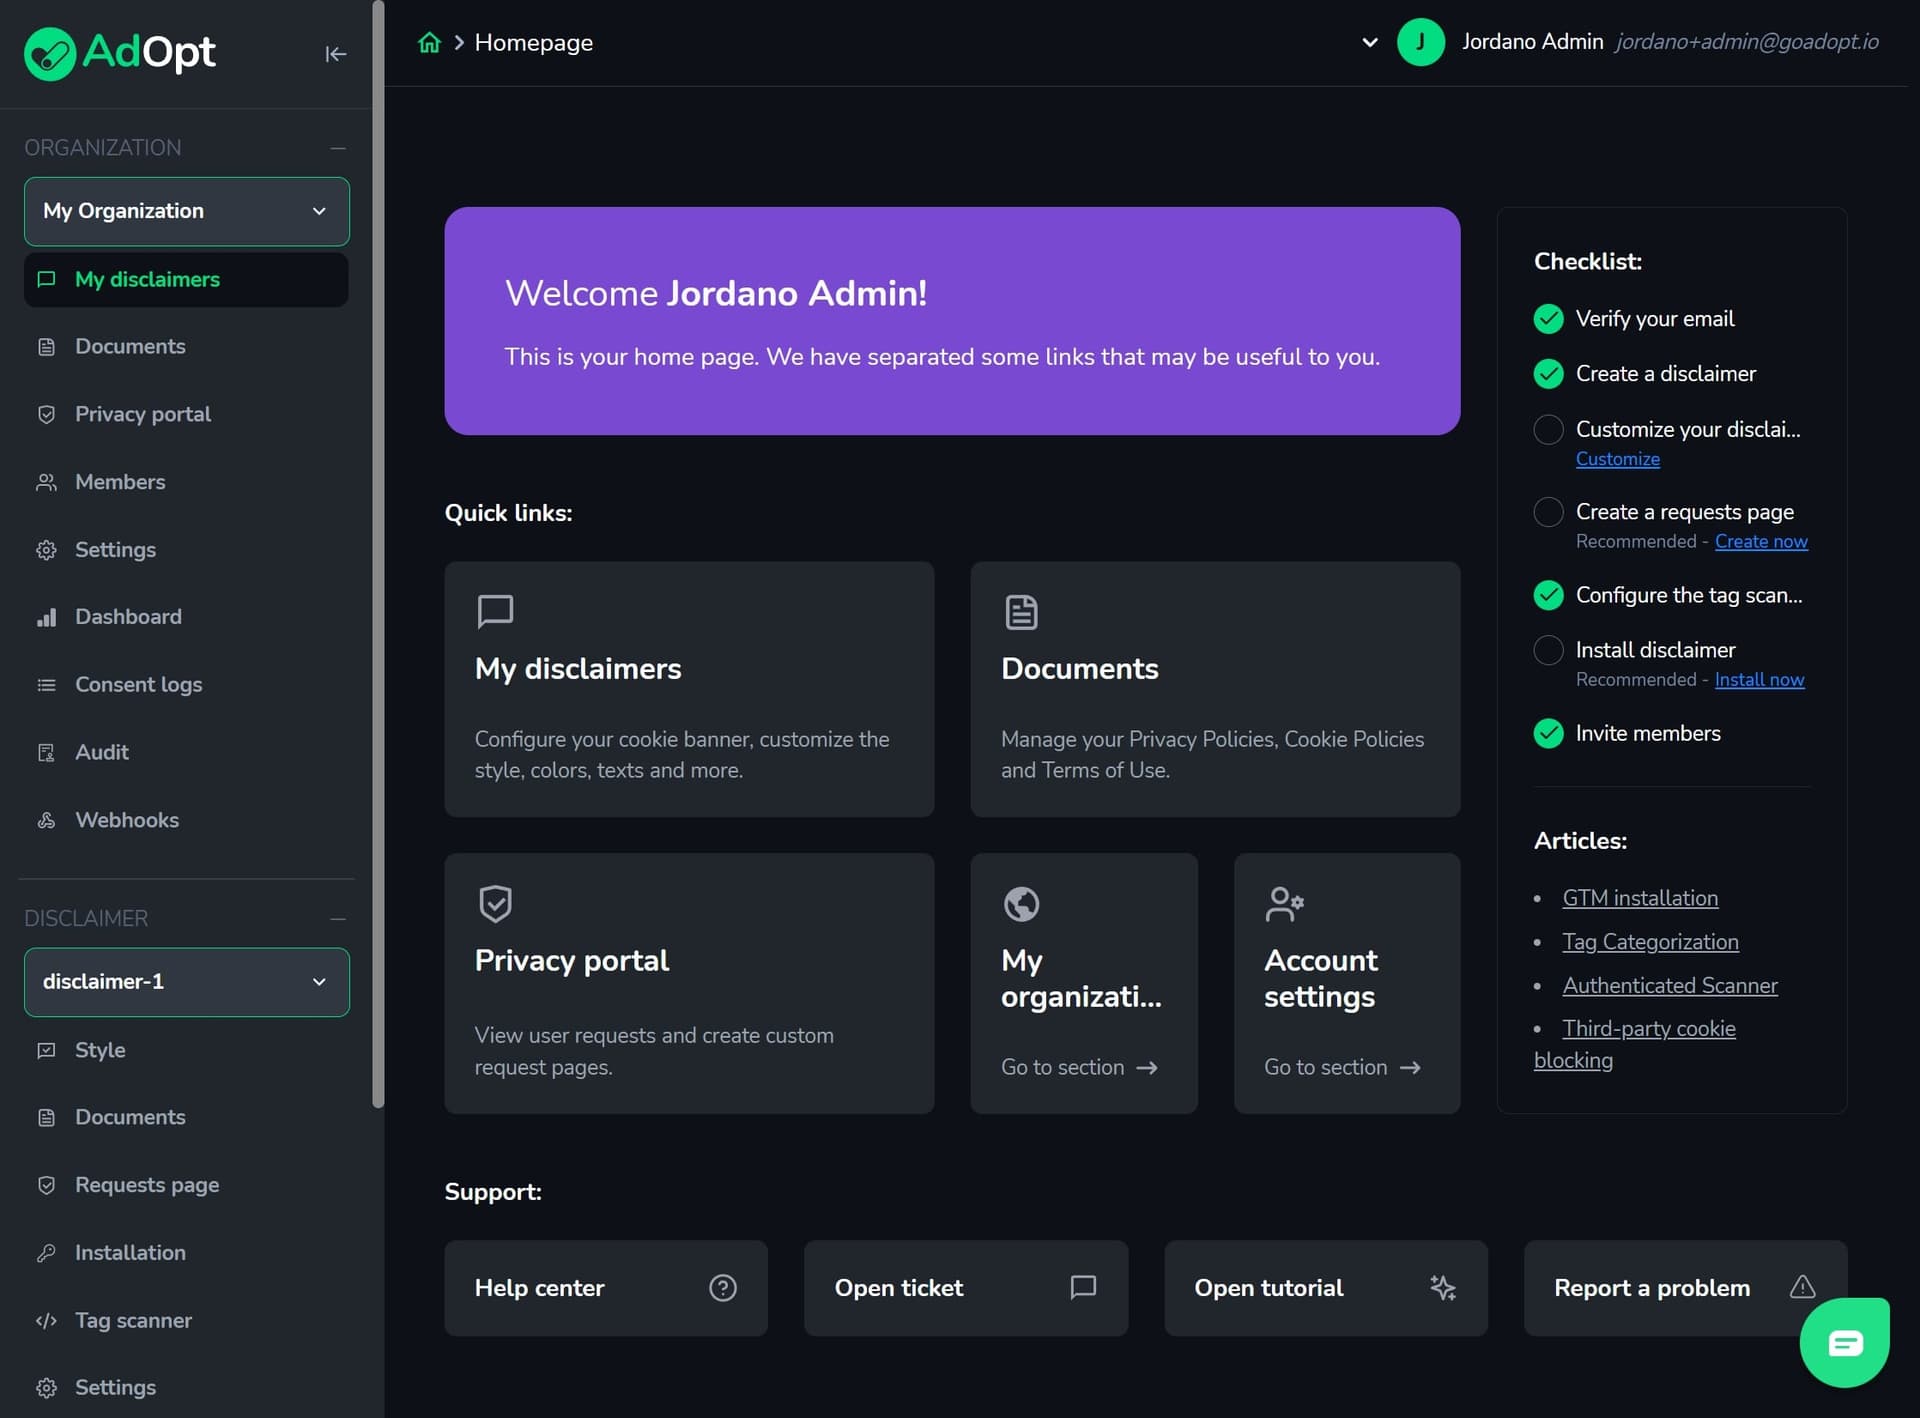Click the Installation key icon
Screen dimensions: 1920x1418
[x=46, y=1253]
